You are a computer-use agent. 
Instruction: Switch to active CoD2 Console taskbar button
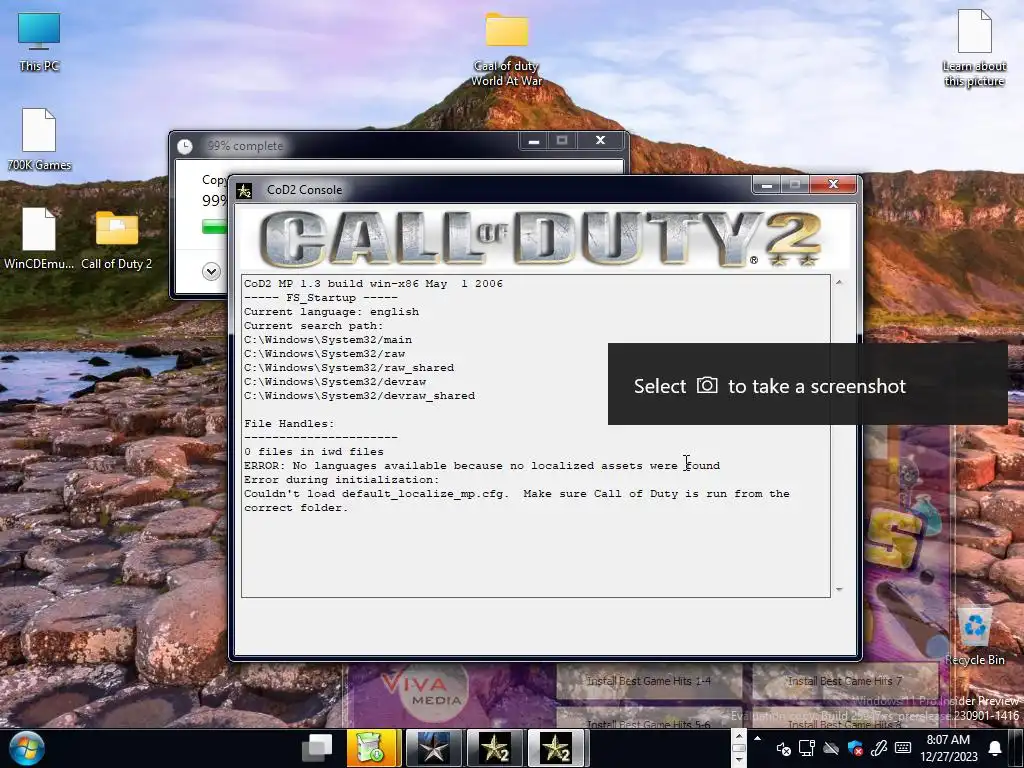(556, 748)
